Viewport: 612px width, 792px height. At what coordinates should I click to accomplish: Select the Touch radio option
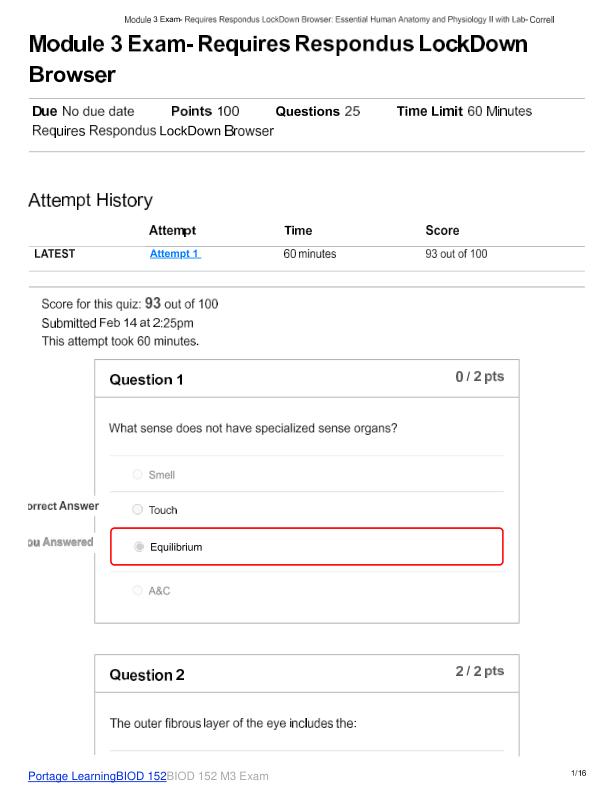[137, 509]
